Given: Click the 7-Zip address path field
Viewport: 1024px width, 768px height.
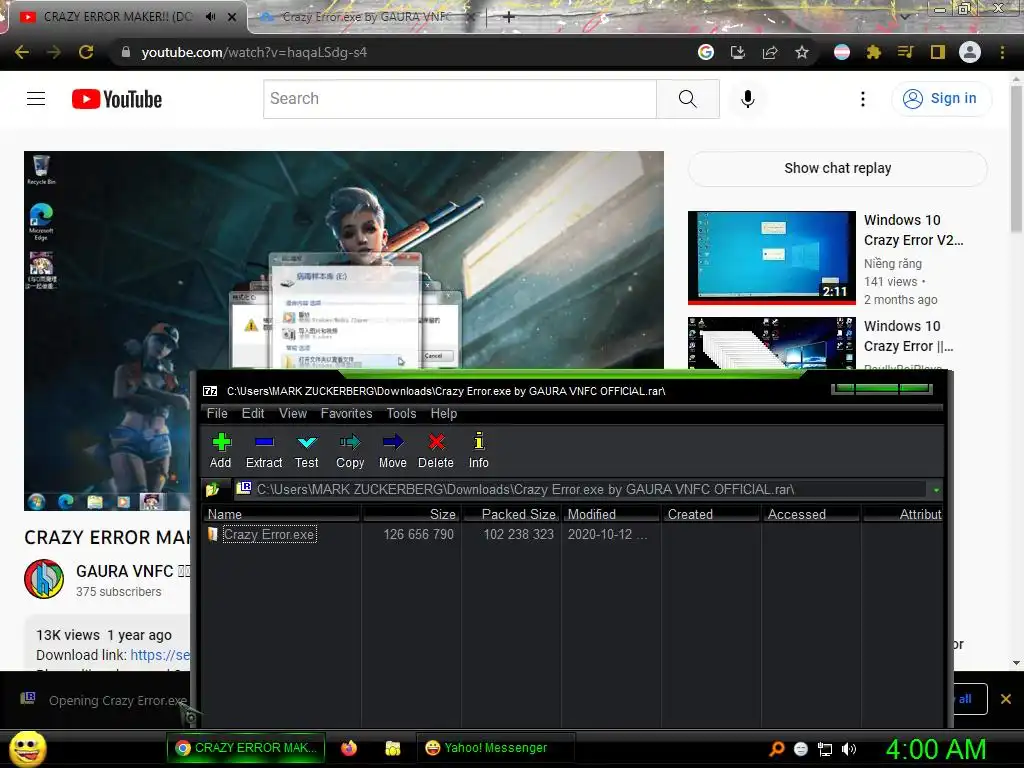Looking at the screenshot, I should 580,489.
